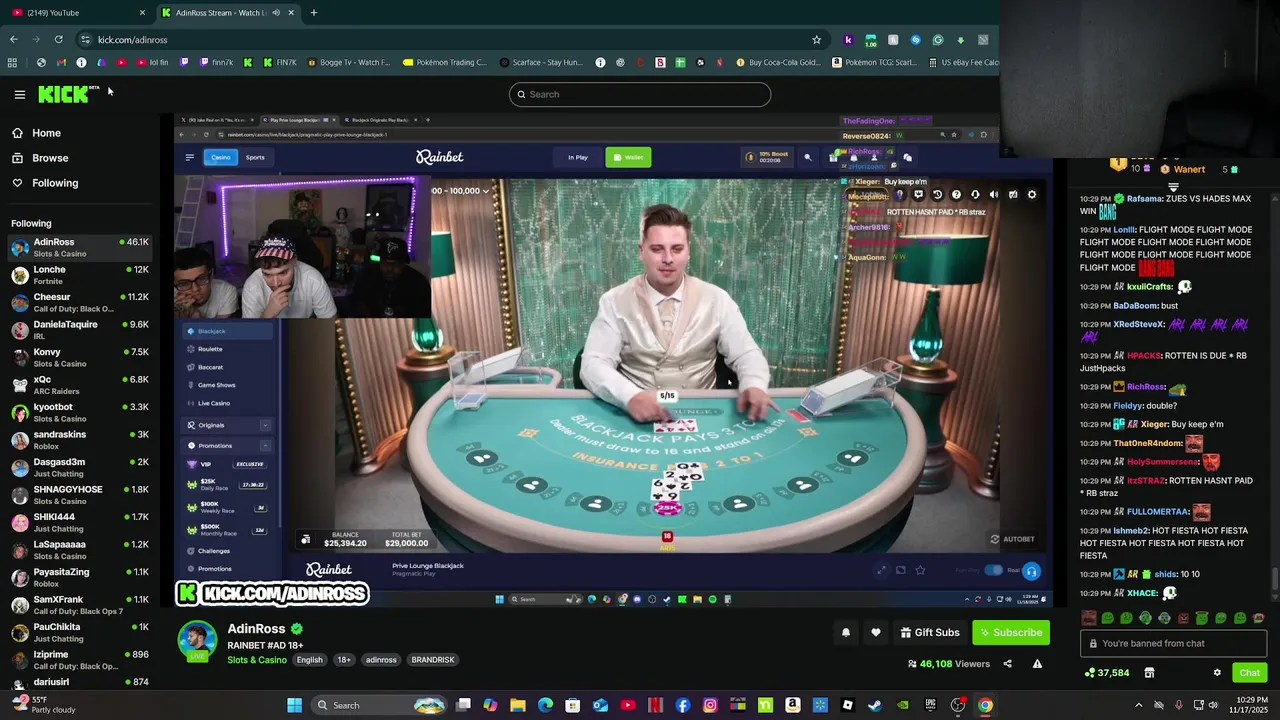Click the Kick search field
Viewport: 1280px width, 720px height.
tap(640, 94)
